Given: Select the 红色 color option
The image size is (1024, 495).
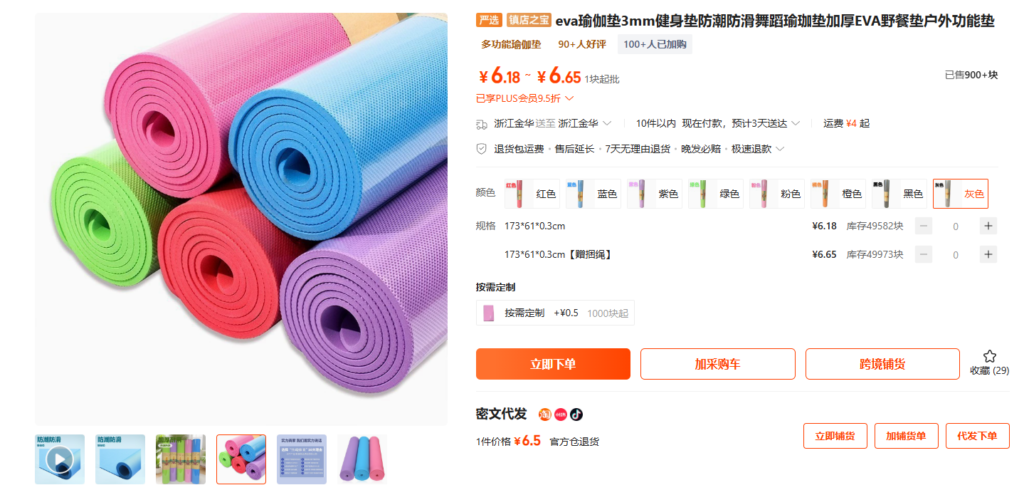Looking at the screenshot, I should (x=532, y=194).
